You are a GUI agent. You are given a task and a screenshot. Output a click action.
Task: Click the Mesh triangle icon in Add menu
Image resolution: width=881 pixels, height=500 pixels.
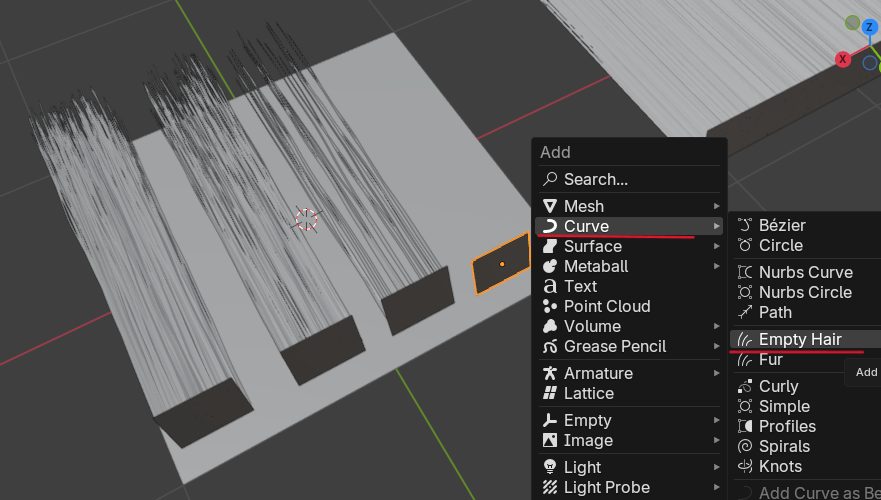pyautogui.click(x=549, y=206)
